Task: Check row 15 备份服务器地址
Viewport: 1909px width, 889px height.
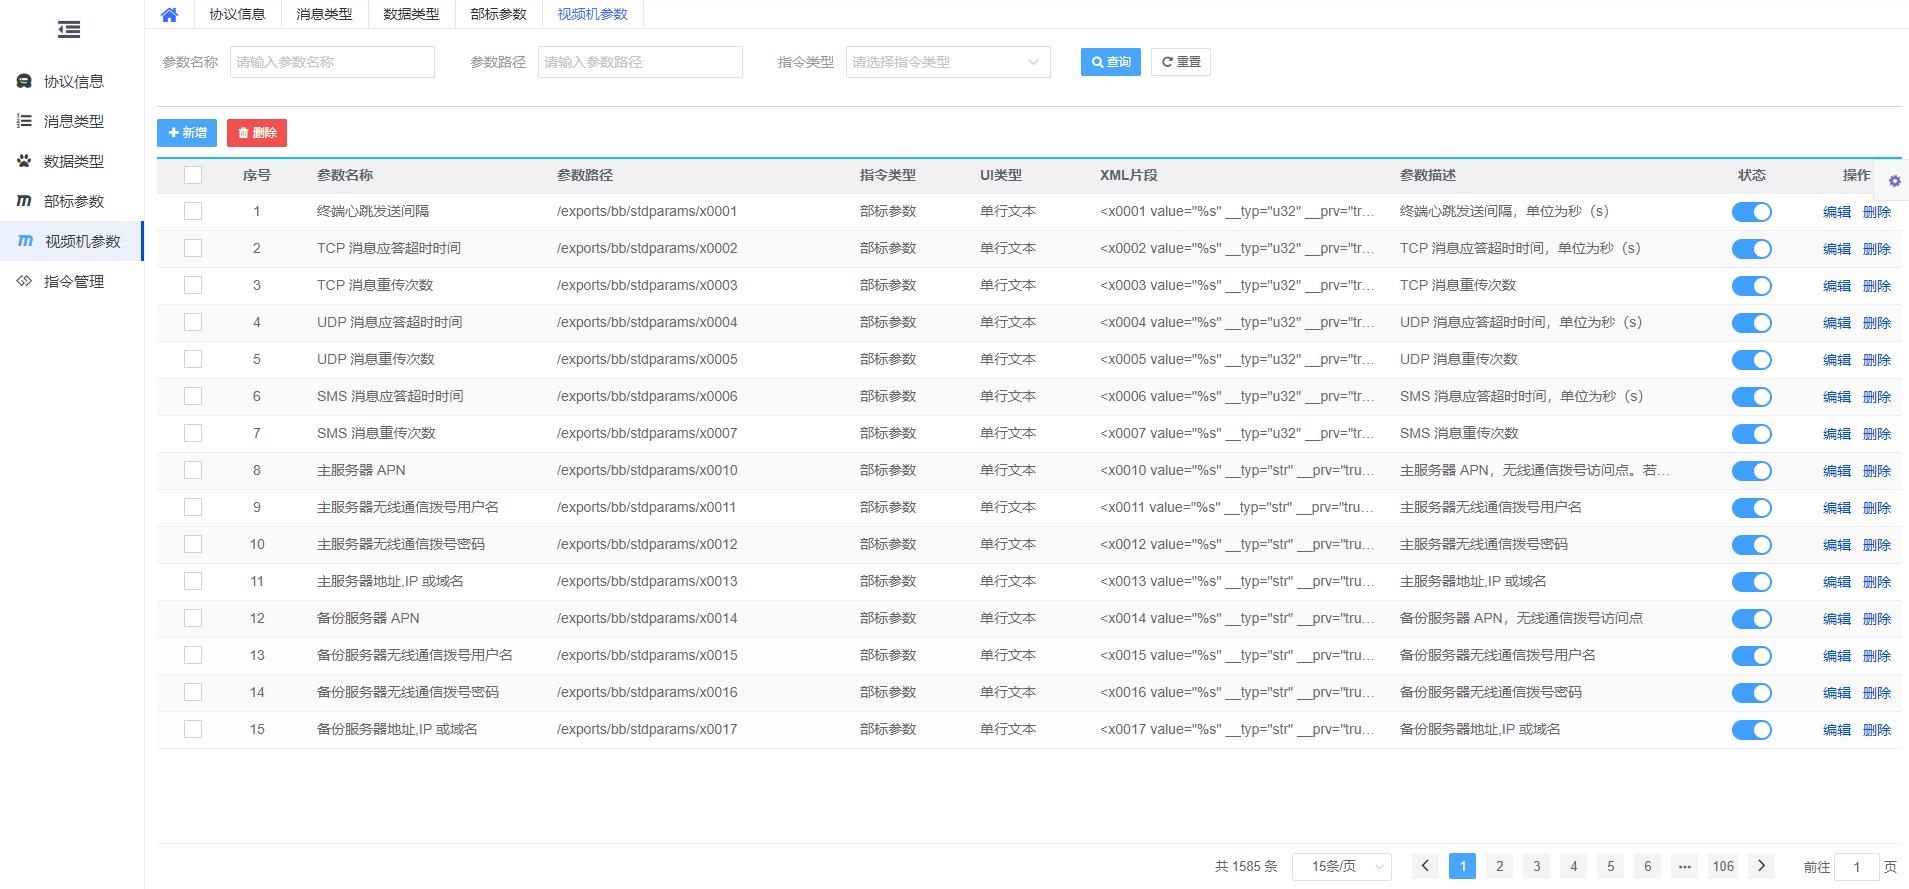Action: (x=193, y=729)
